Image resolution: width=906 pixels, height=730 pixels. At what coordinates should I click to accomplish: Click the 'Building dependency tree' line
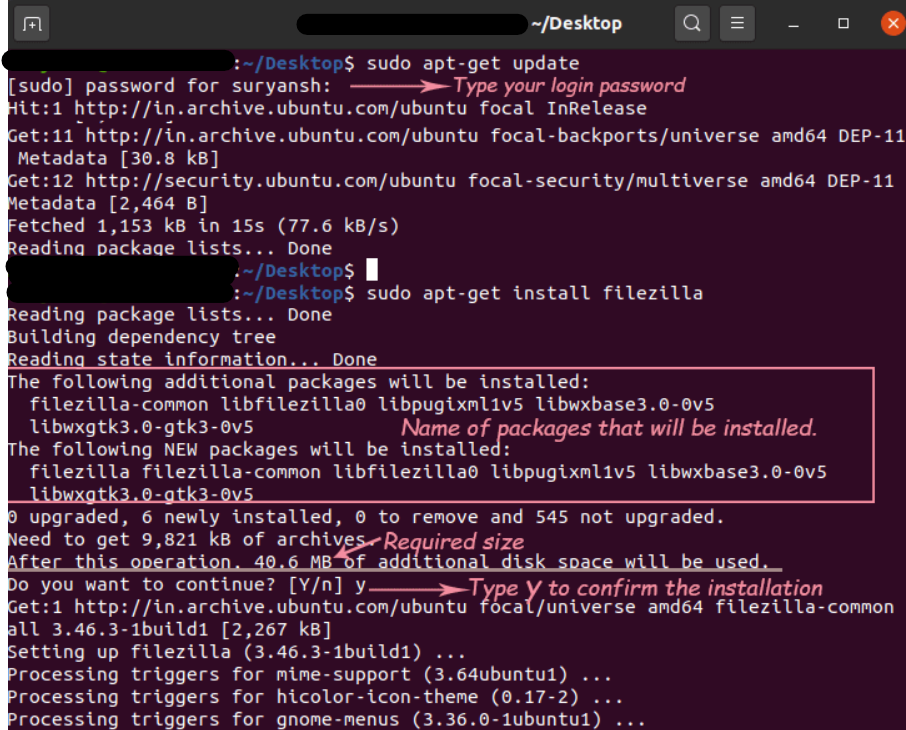coord(142,337)
